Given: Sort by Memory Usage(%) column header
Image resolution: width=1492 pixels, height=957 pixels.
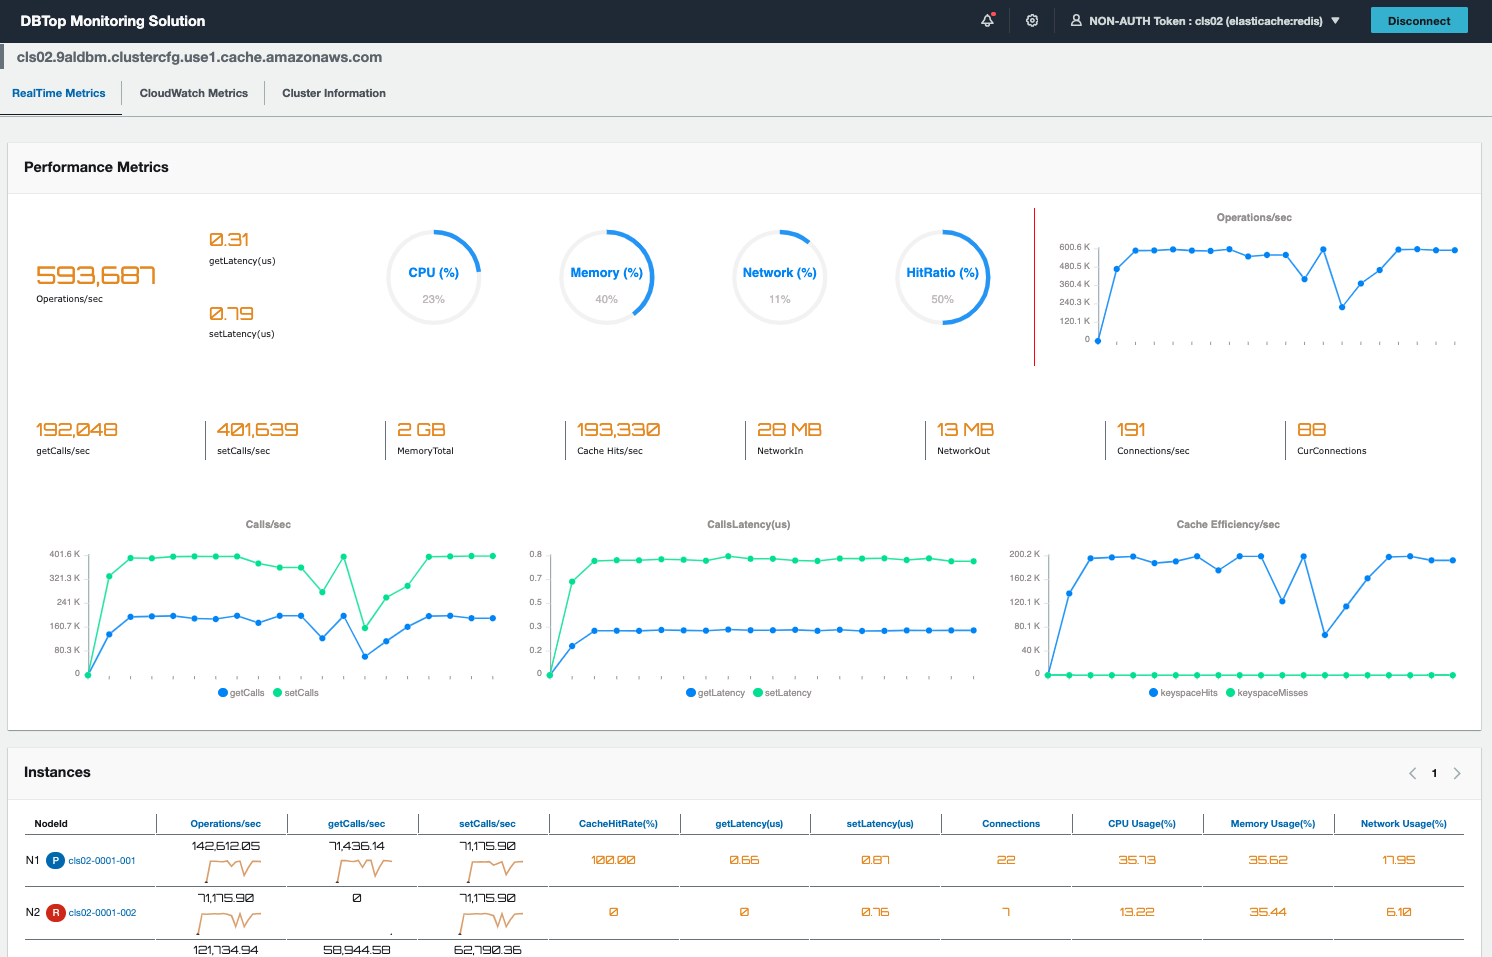Looking at the screenshot, I should coord(1273,824).
